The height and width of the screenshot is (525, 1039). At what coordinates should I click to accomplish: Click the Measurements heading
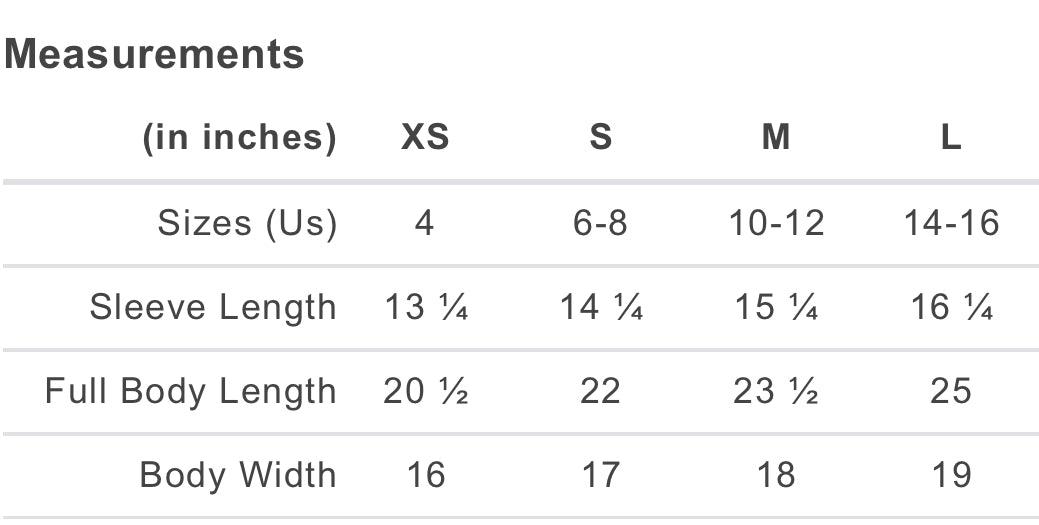pos(155,54)
